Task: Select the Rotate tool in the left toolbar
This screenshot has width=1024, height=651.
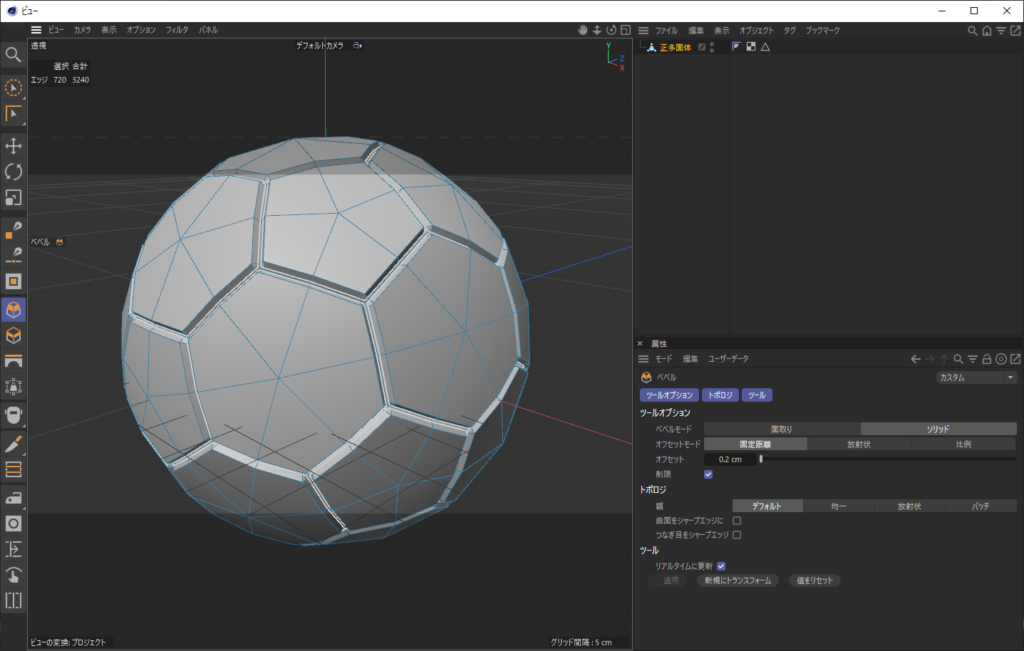Action: [14, 172]
